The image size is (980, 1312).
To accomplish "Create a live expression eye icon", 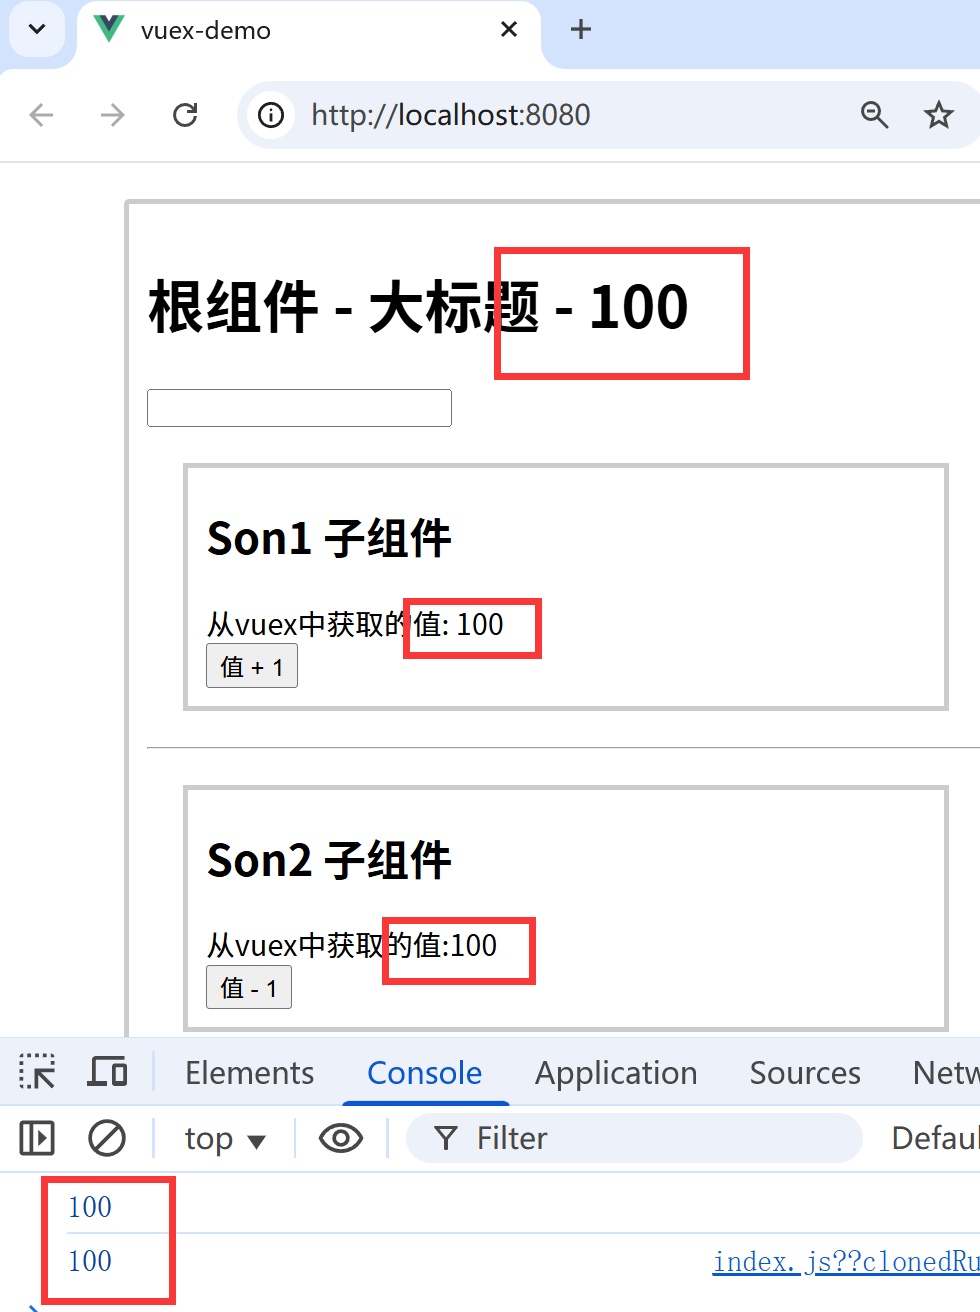I will 341,1138.
